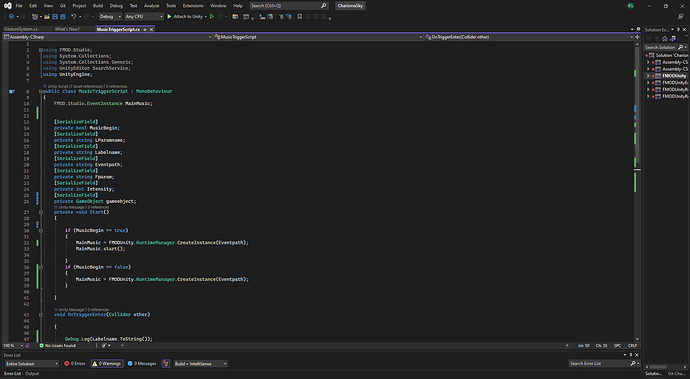Switch to the Output tab
The width and height of the screenshot is (690, 379).
click(x=32, y=373)
